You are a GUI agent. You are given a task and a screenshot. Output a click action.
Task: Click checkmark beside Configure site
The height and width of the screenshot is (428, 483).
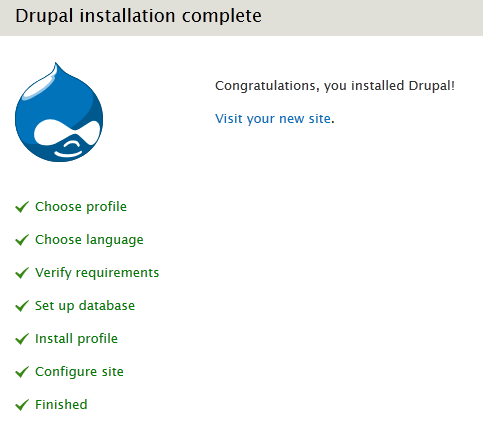tap(22, 372)
